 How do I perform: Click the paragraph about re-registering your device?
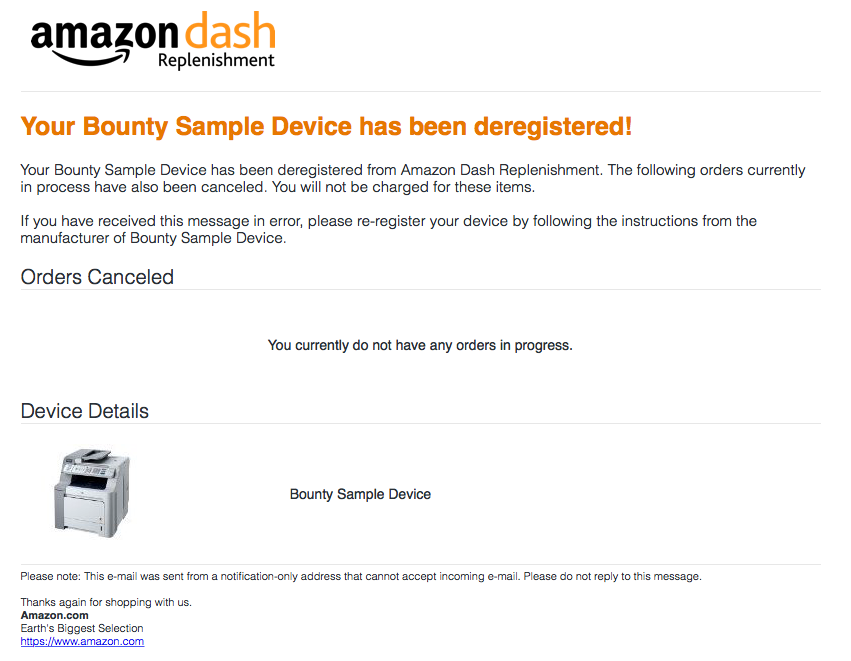pyautogui.click(x=389, y=230)
